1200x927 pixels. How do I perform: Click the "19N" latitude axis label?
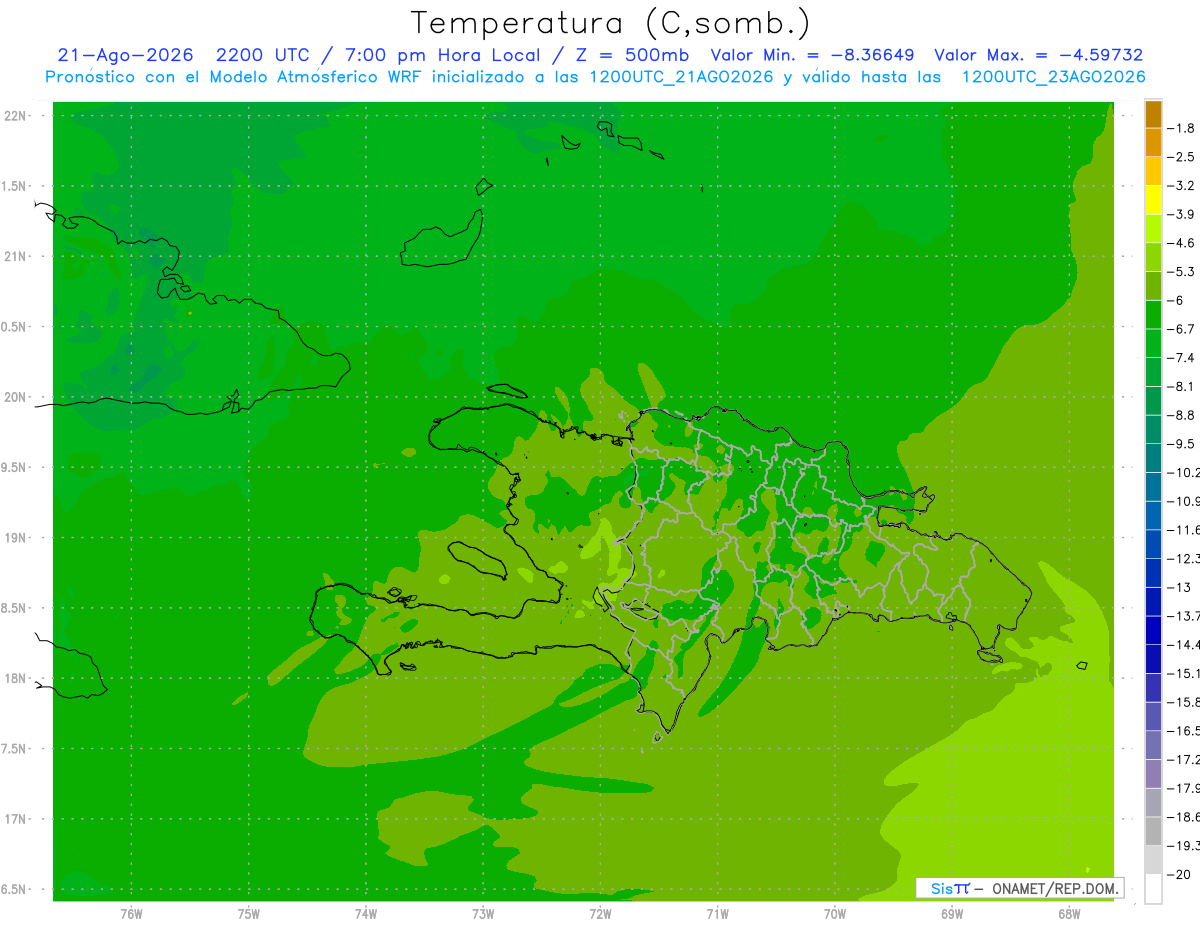point(15,537)
